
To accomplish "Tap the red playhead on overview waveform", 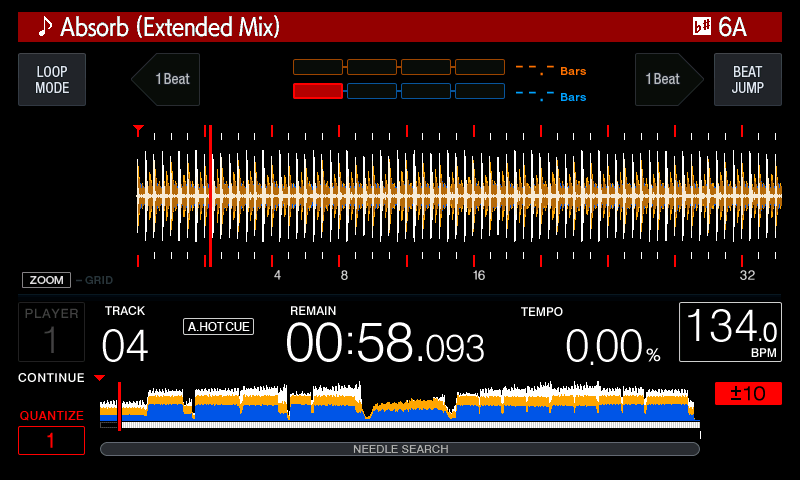I will pyautogui.click(x=119, y=406).
